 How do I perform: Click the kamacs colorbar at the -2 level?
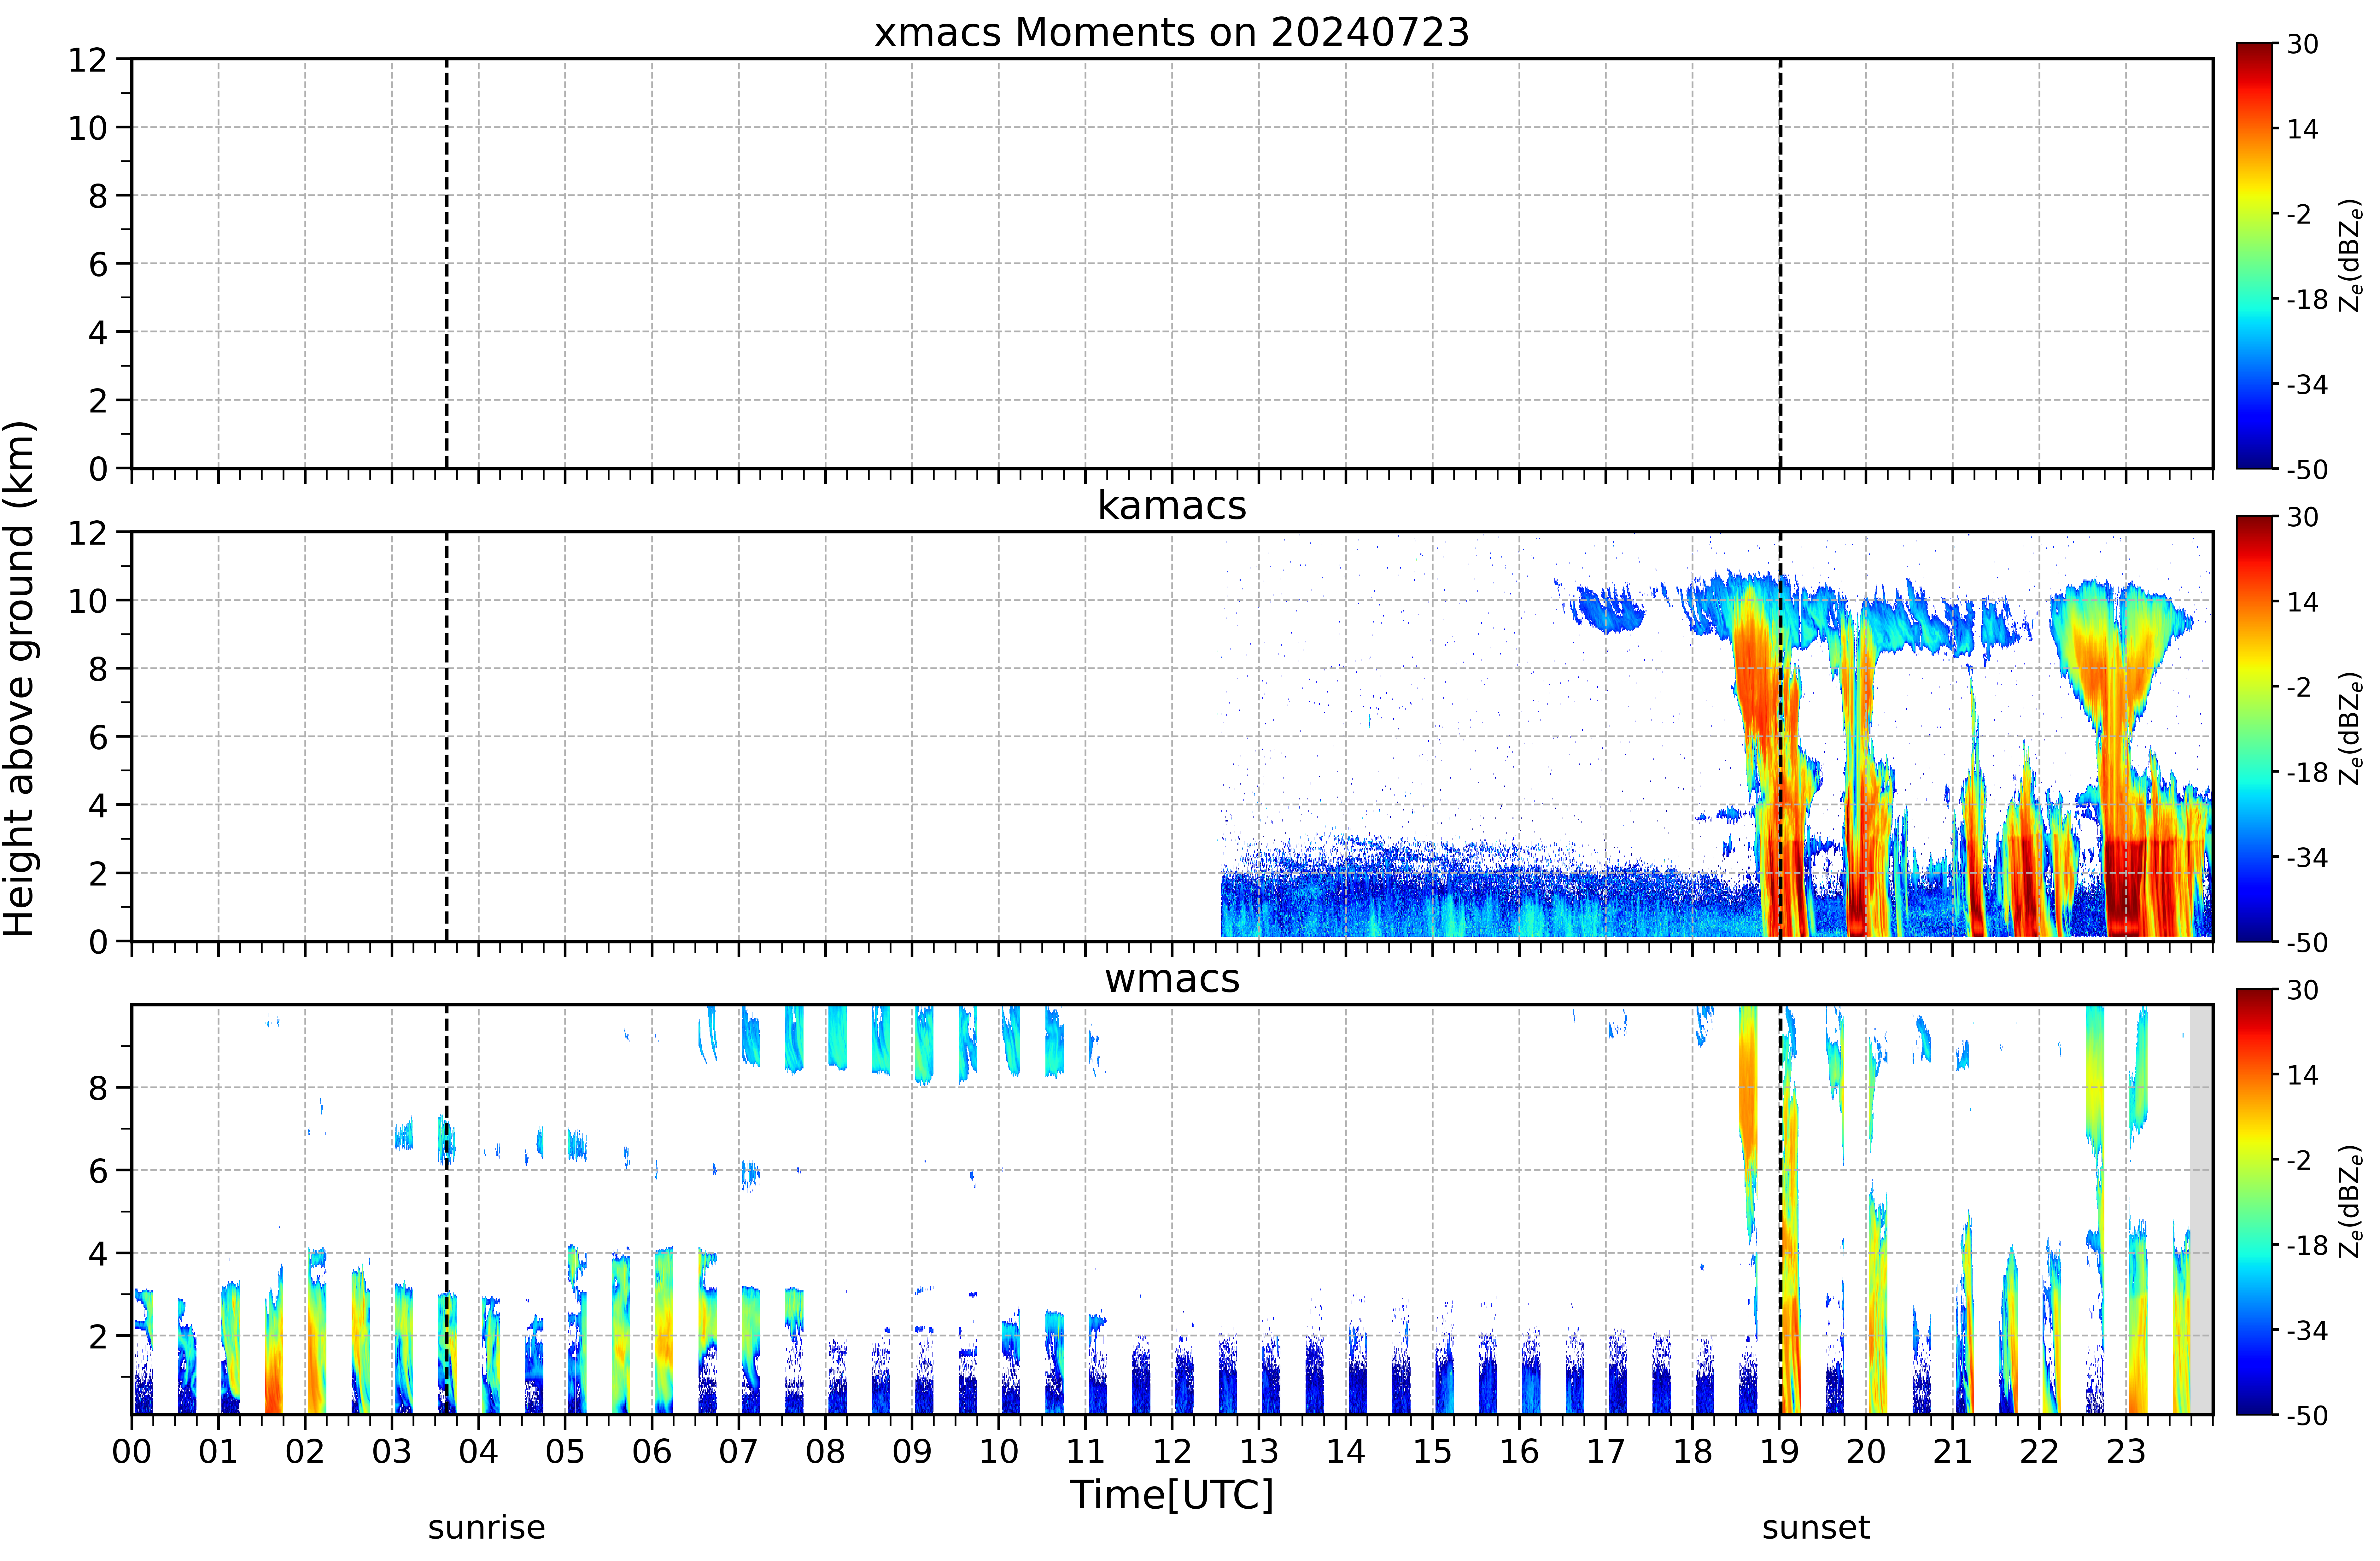click(x=2255, y=687)
